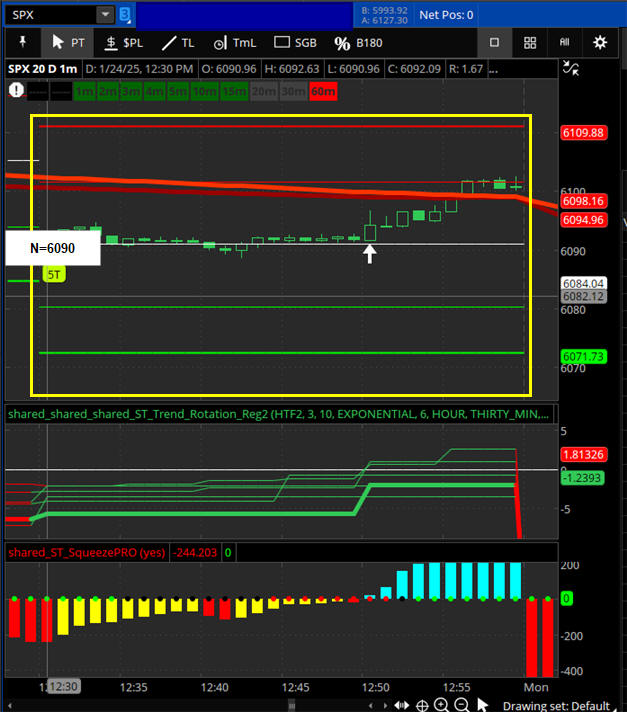This screenshot has height=712, width=627.
Task: Click the Mon label on time axis
Action: pos(536,687)
